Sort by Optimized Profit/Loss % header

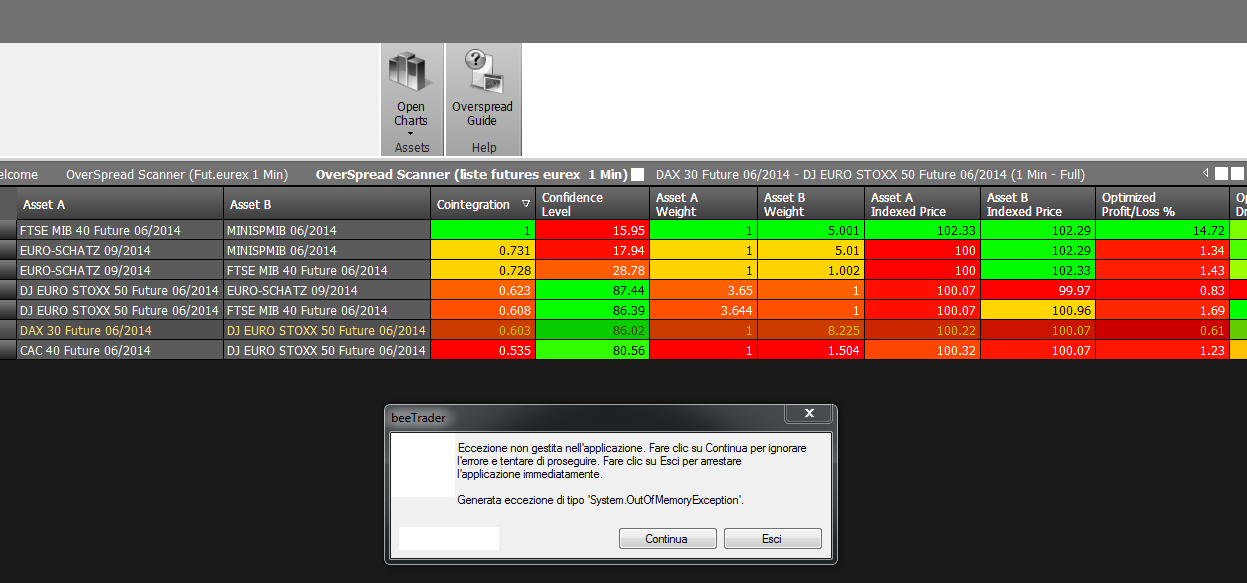1162,204
